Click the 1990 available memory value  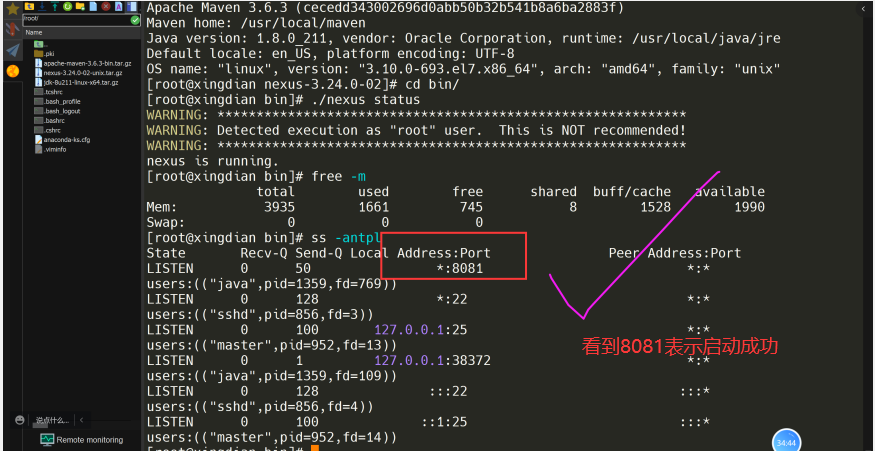tap(749, 207)
